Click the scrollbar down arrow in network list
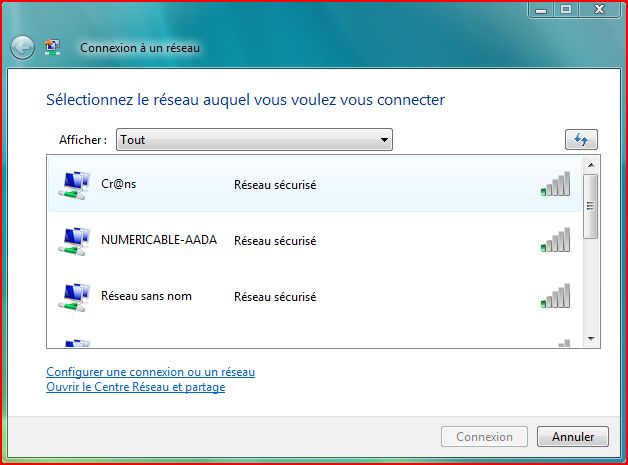Screen dimensions: 628x465 tap(591, 339)
